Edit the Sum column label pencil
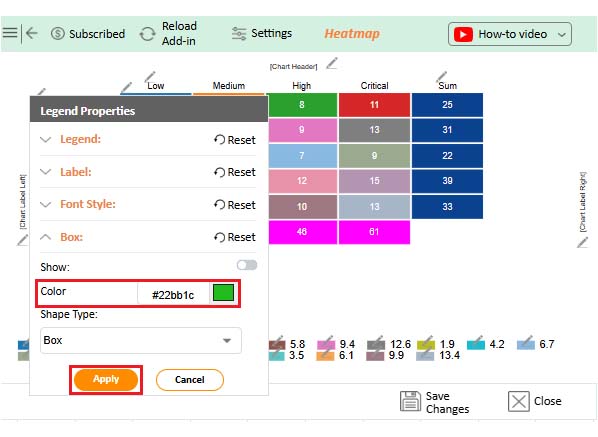The width and height of the screenshot is (598, 437). tap(441, 77)
